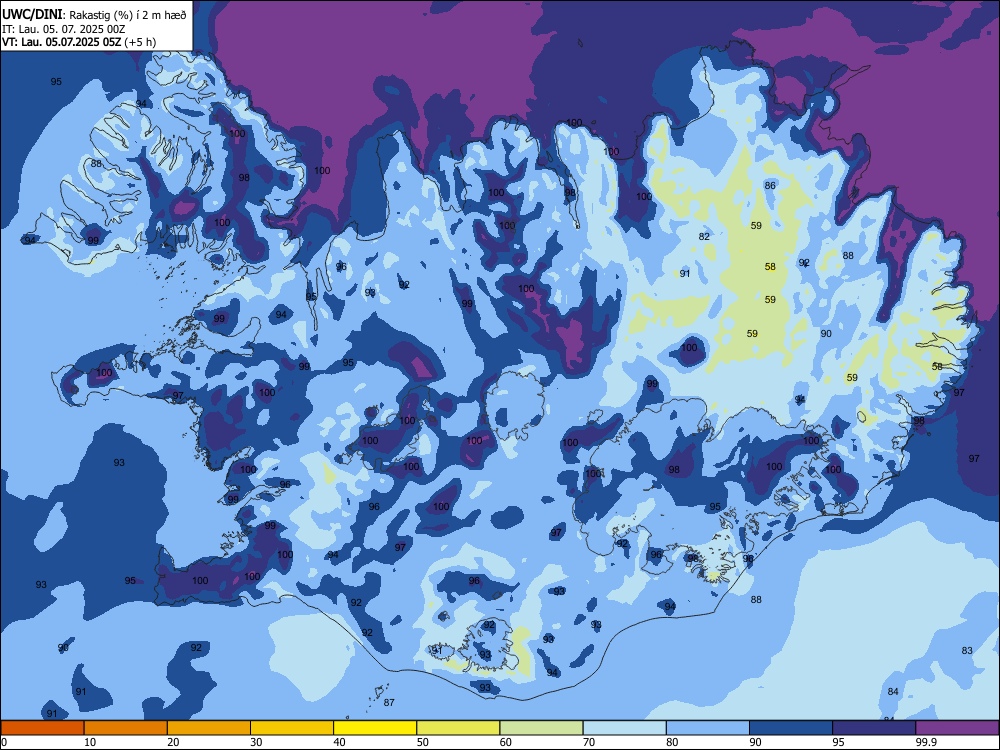The image size is (1000, 750).
Task: Click the title text 'UWC/DINI: Rakastig (%) í 2 m hæð'
Action: 94,15
